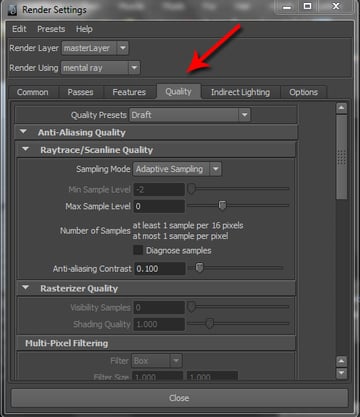Select the Quality tab
Viewport: 360px width, 417px height.
[178, 92]
